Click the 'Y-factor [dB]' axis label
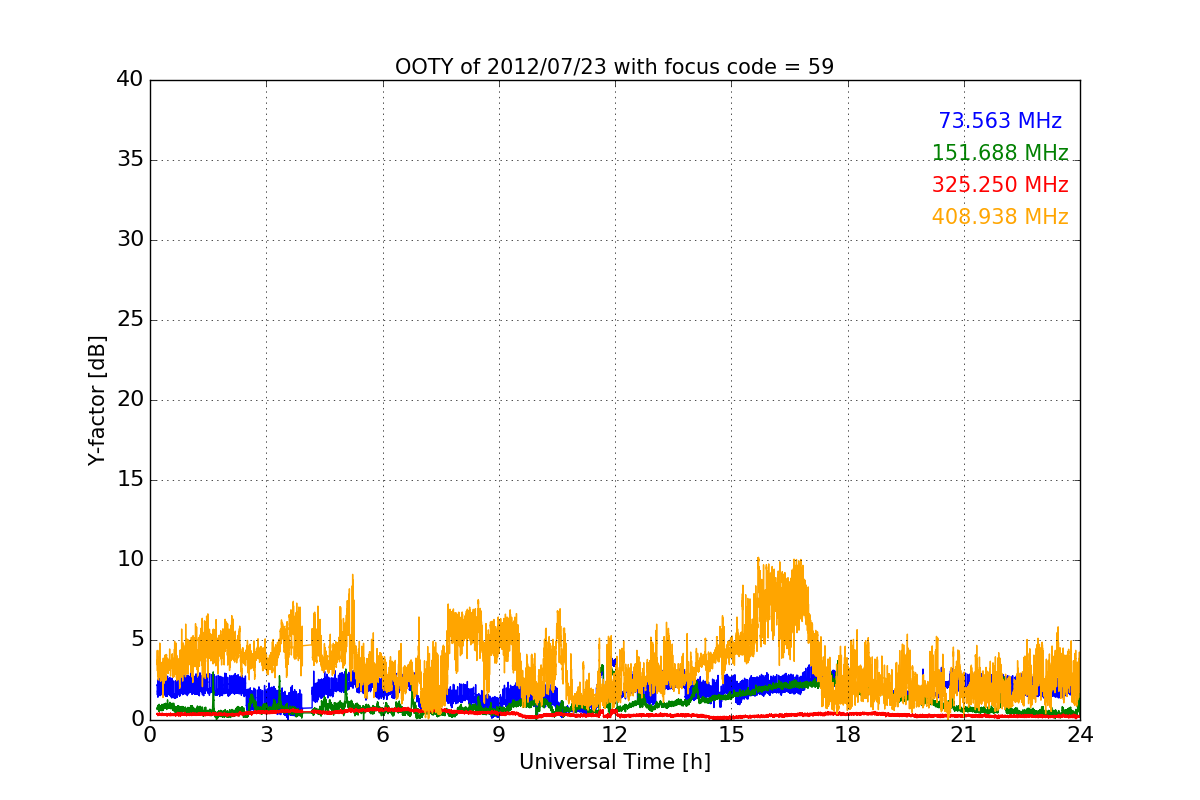 point(96,400)
